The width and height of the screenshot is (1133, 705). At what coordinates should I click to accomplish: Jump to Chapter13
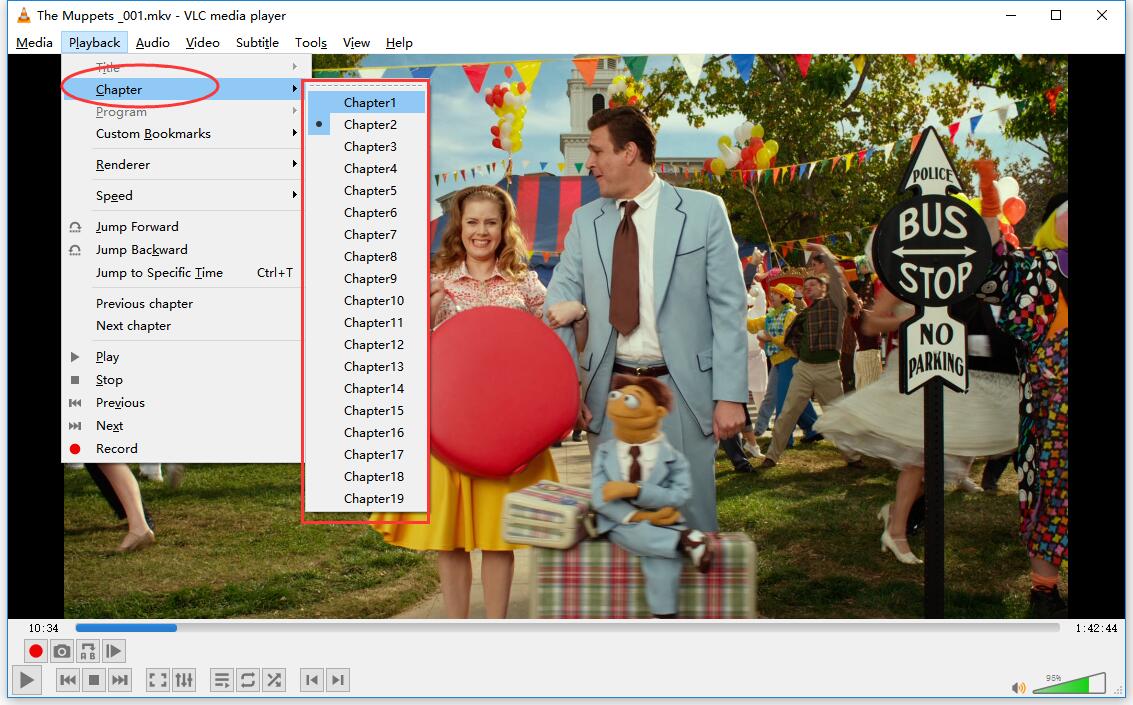pos(366,367)
